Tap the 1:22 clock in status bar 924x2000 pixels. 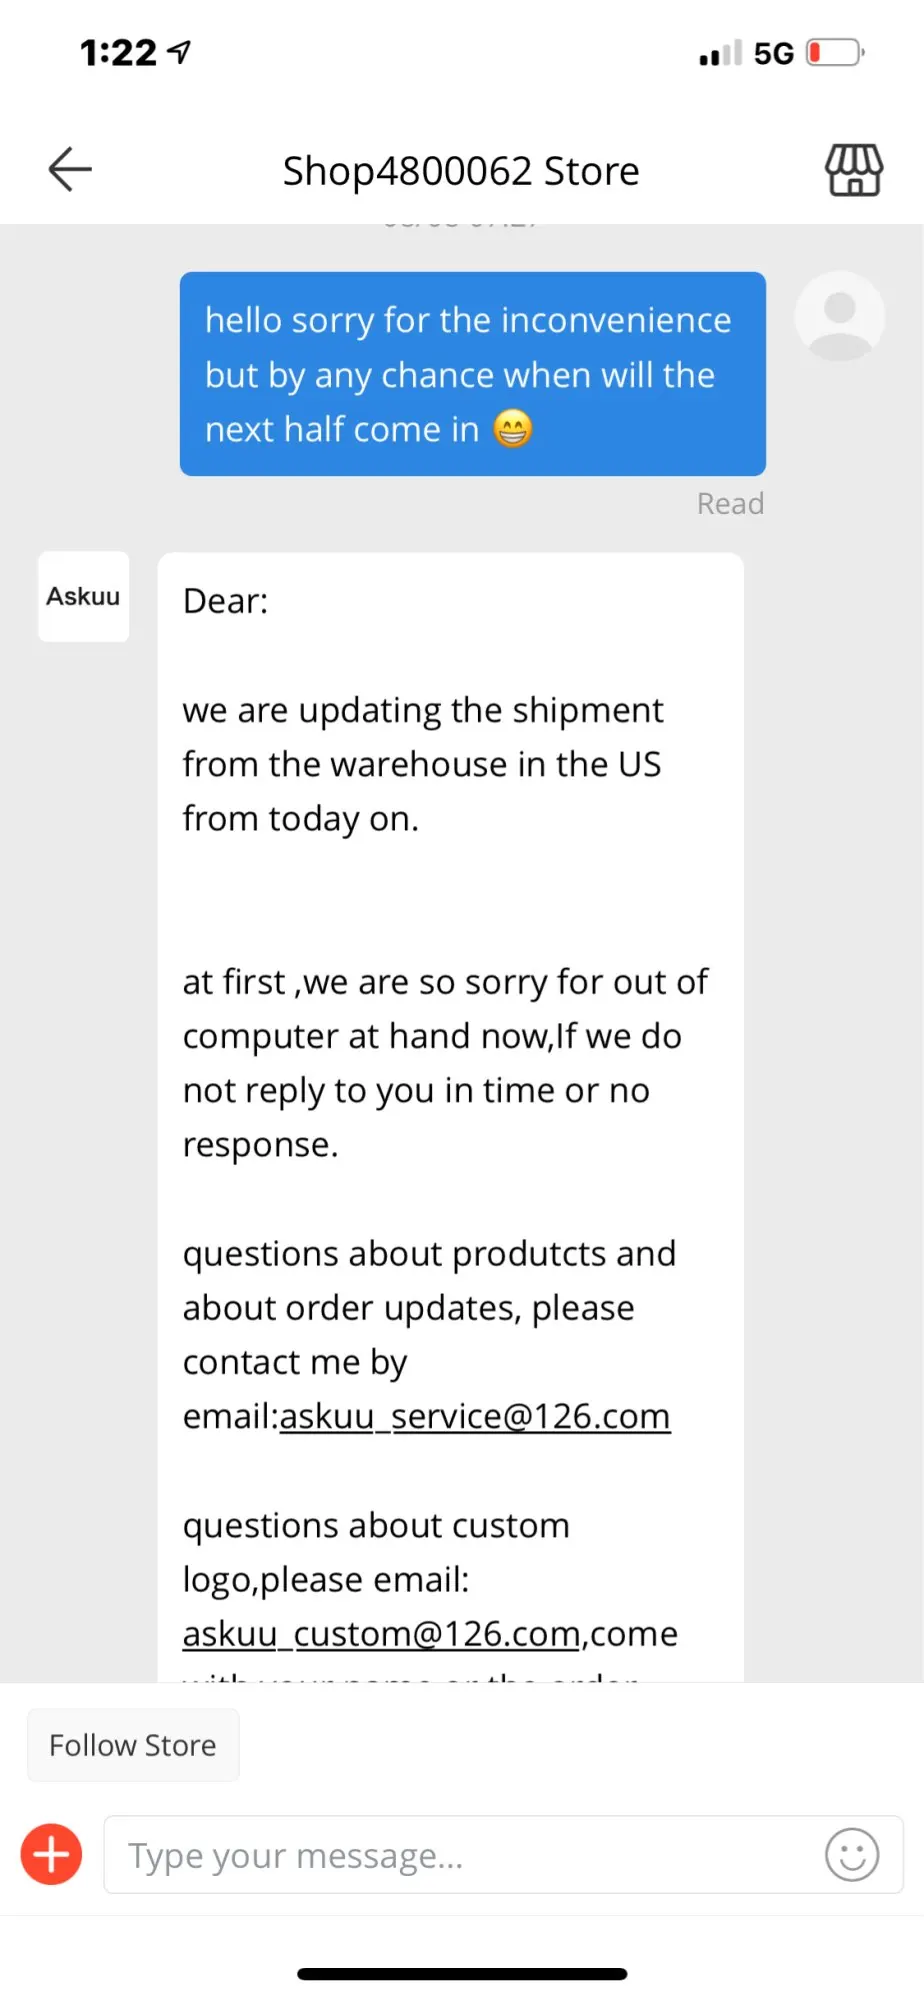[x=118, y=52]
